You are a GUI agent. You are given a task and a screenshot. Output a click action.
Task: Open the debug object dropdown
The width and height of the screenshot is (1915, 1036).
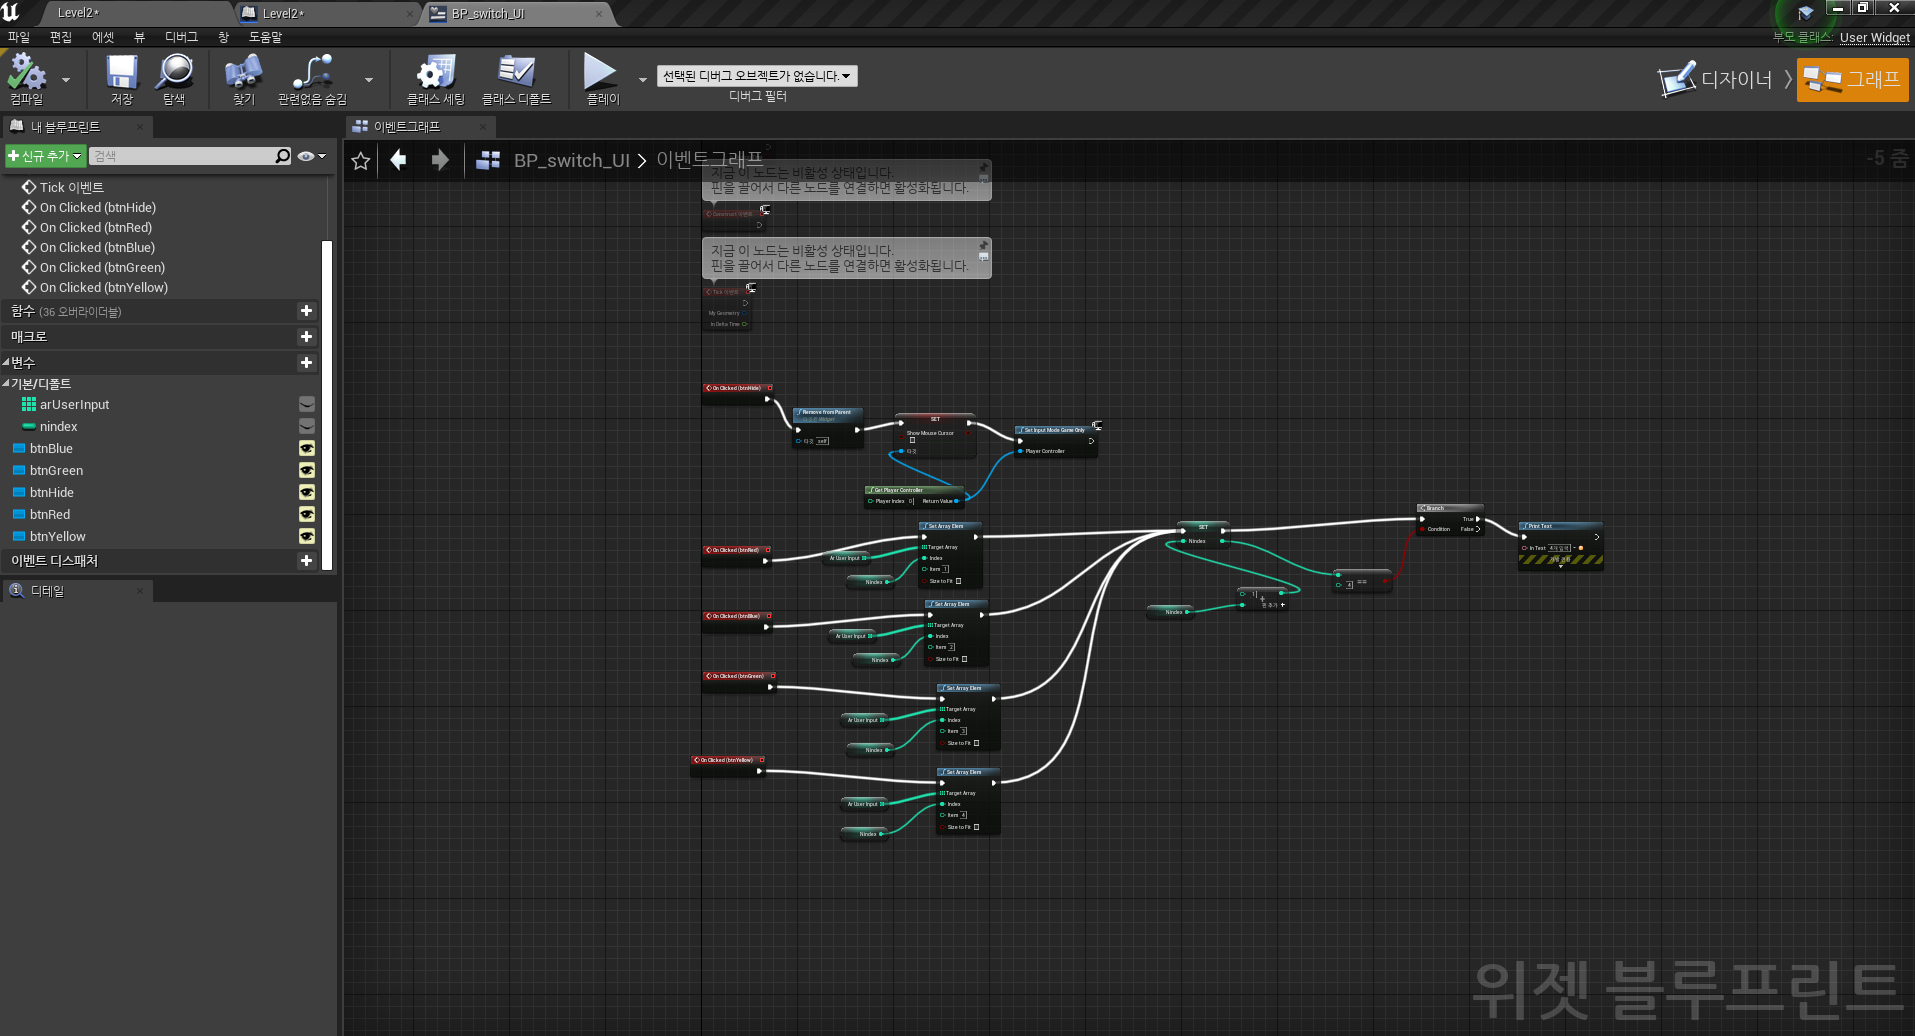pos(757,76)
